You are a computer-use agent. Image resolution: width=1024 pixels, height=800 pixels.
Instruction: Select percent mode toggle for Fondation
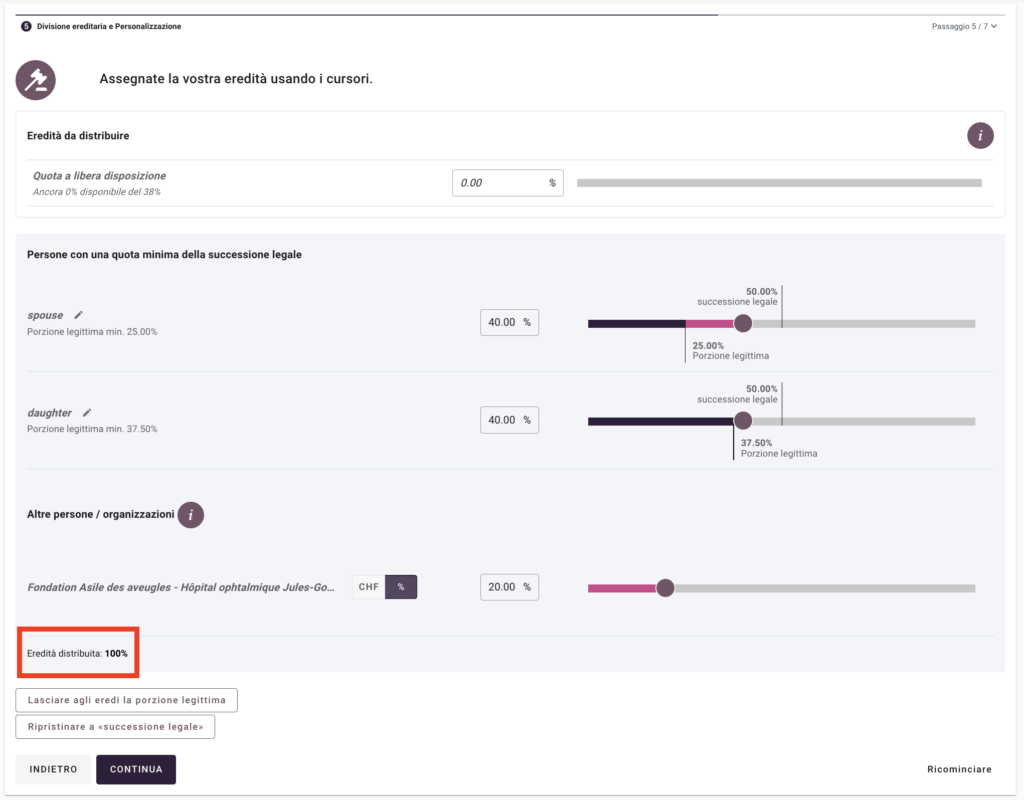pyautogui.click(x=401, y=587)
